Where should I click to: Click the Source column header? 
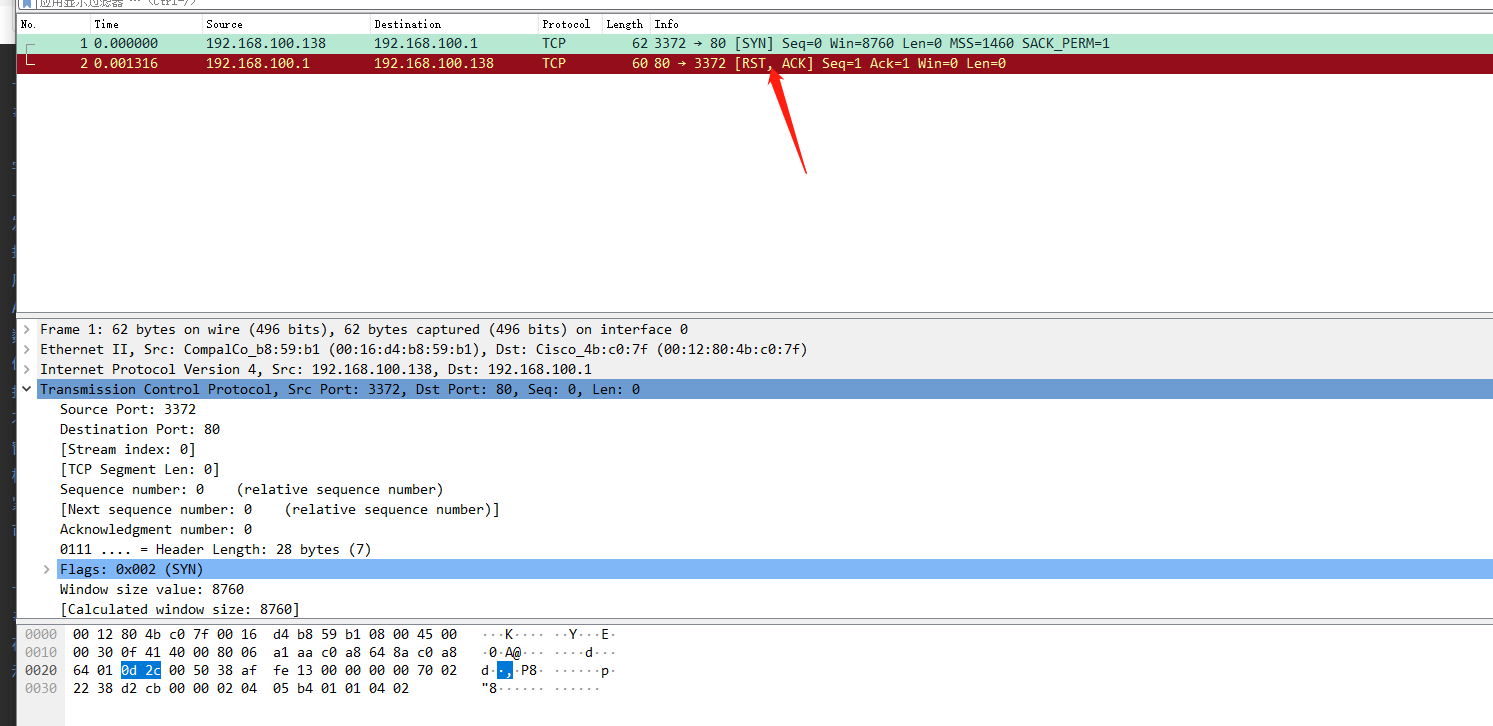[224, 24]
